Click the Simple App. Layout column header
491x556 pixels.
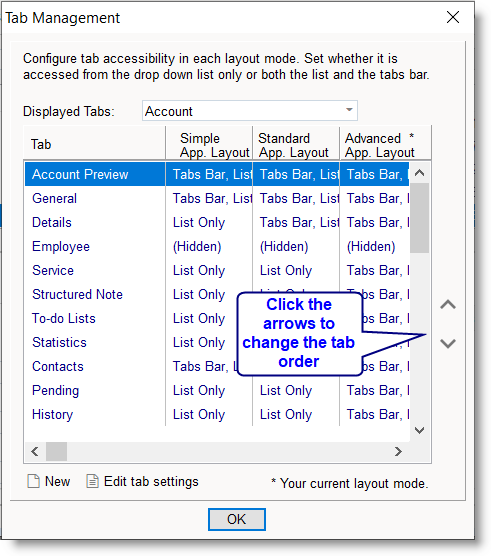point(209,145)
